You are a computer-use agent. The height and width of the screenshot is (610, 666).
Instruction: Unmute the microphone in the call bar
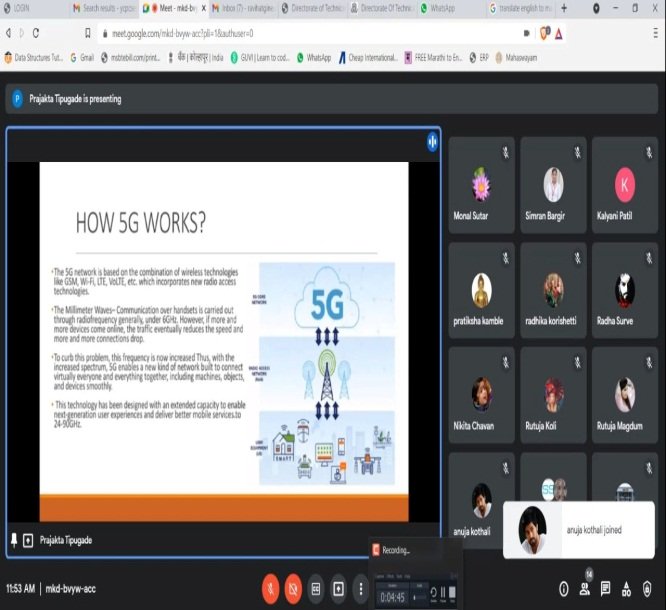pyautogui.click(x=270, y=588)
